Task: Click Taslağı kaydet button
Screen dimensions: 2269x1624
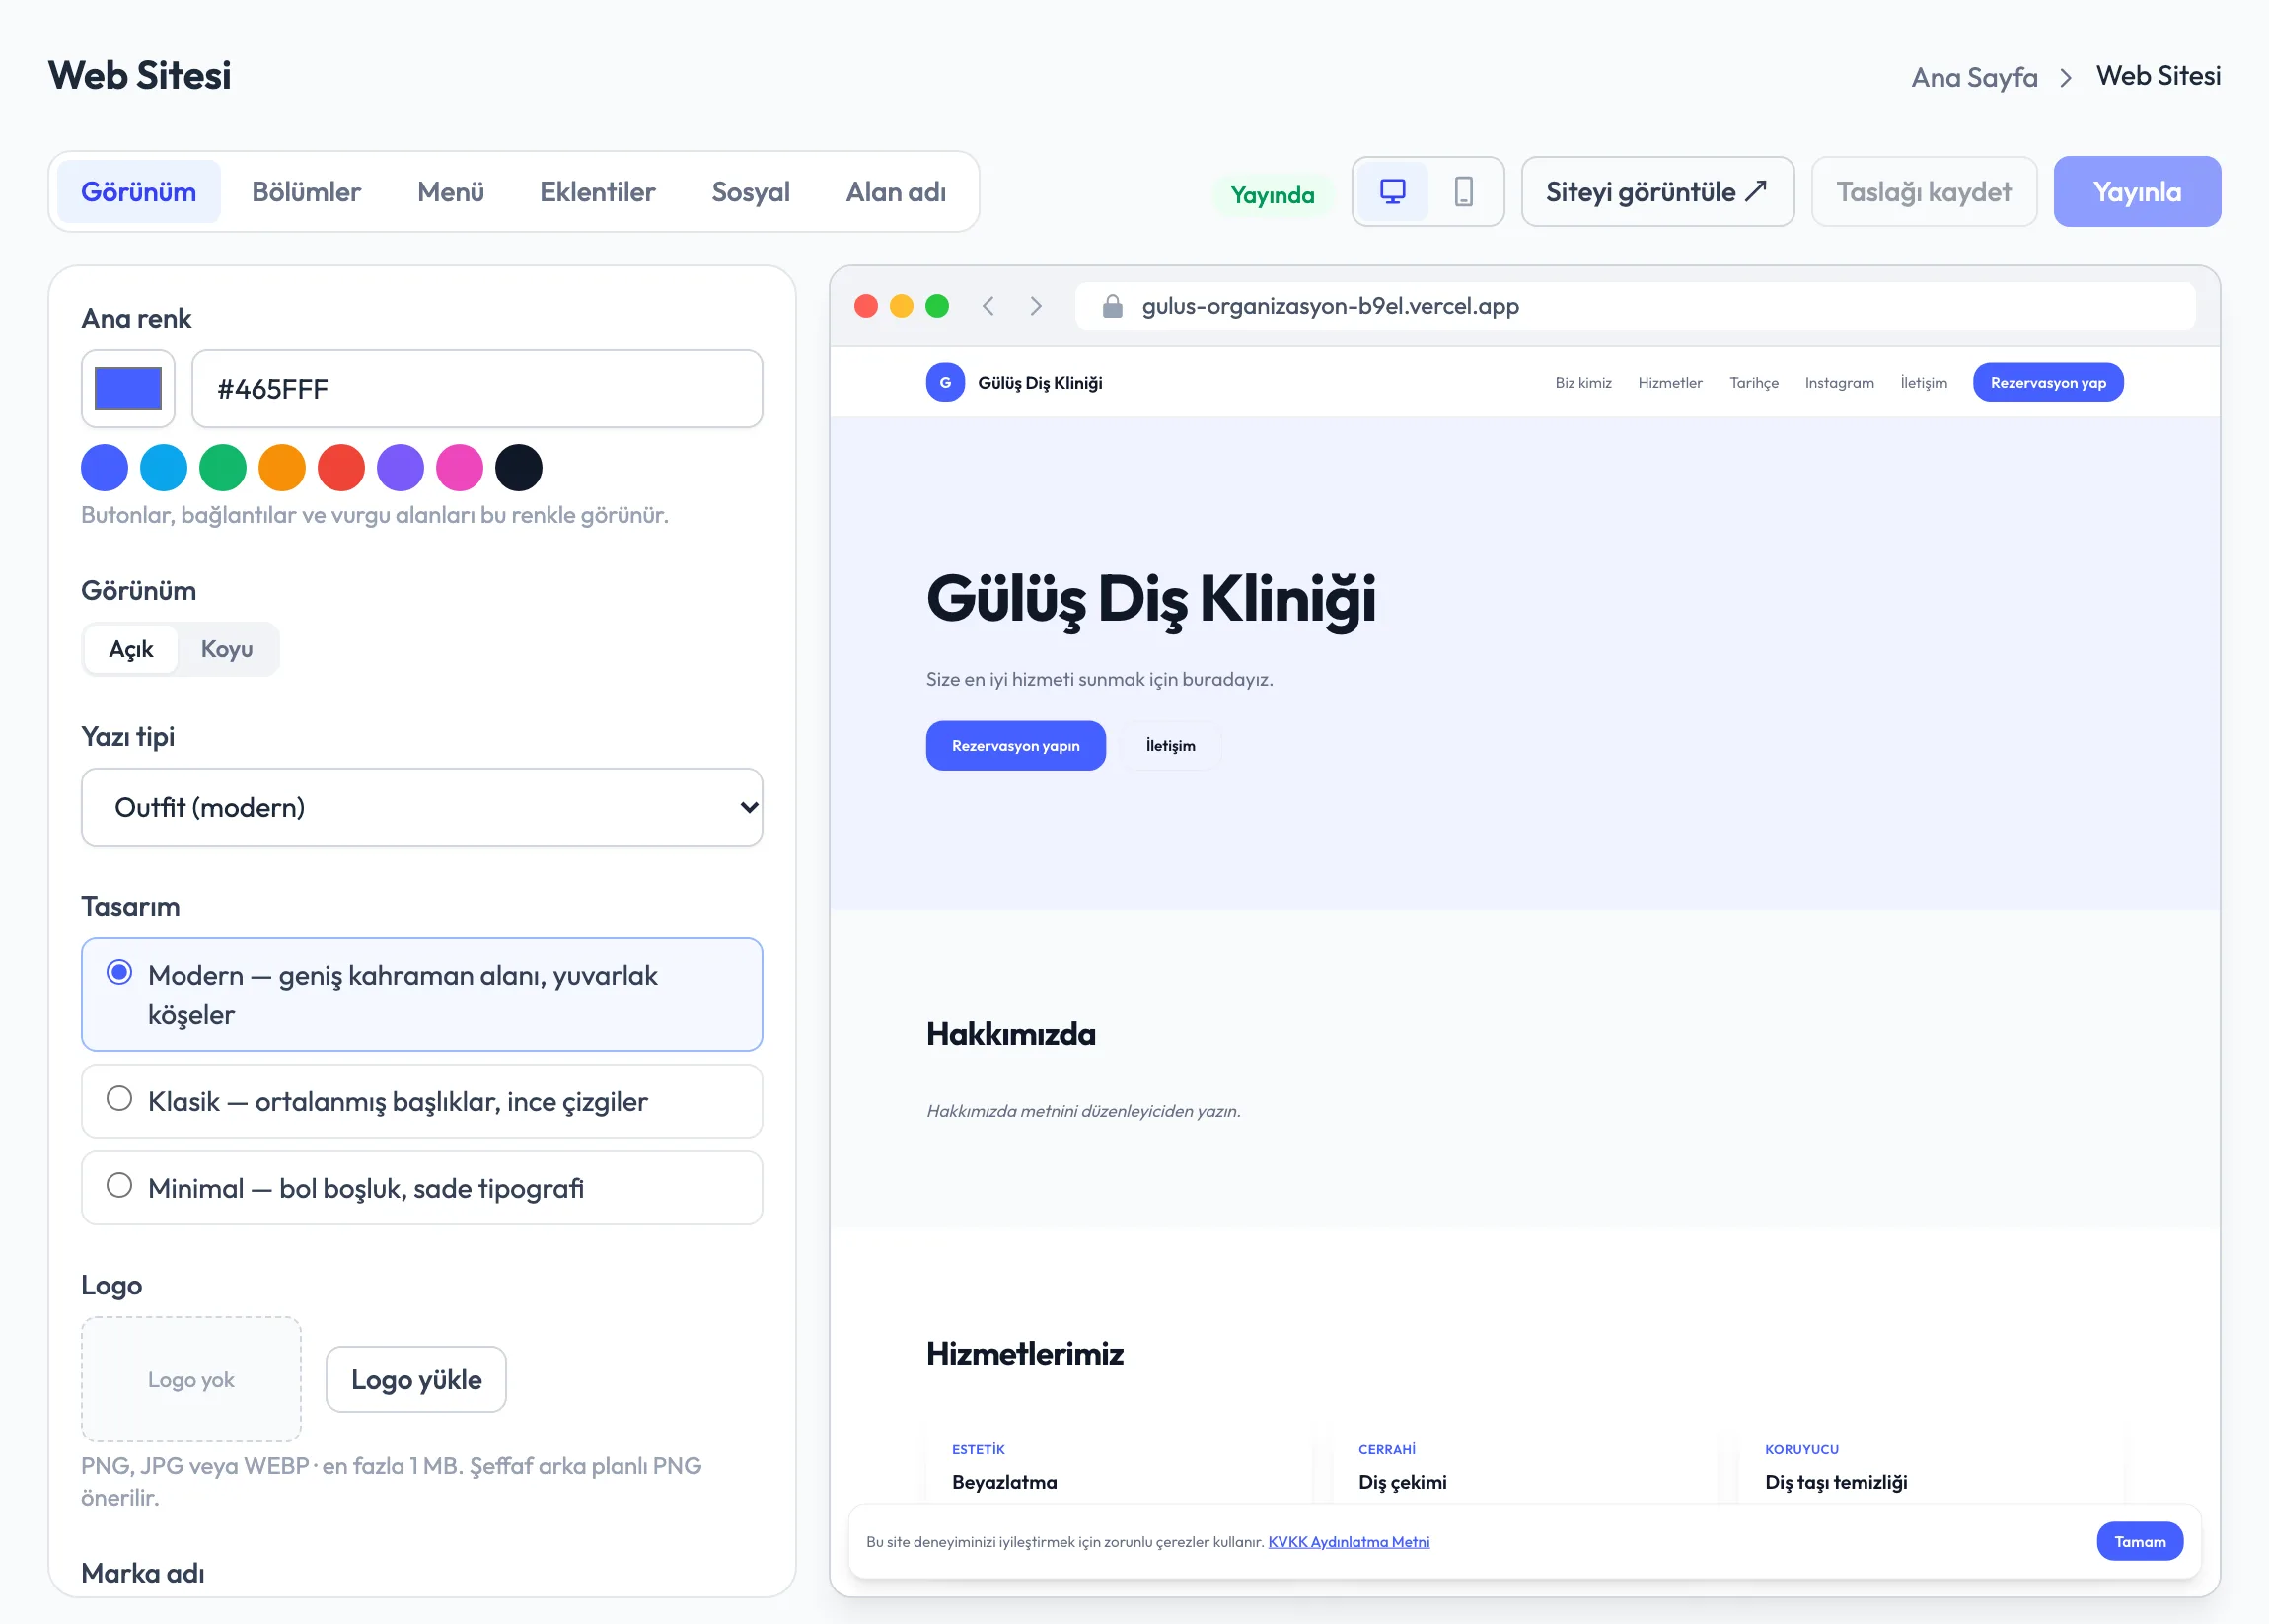Action: coord(1923,191)
